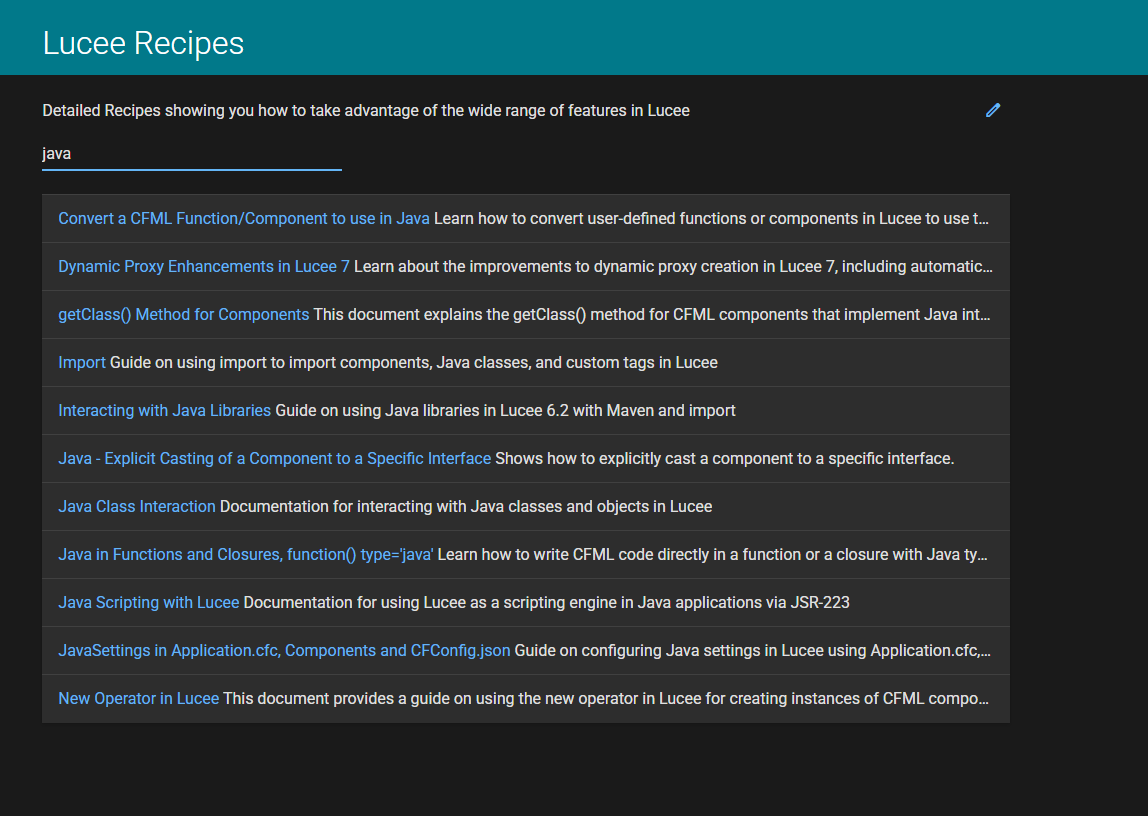Click the Lucee Recipes page title
The width and height of the screenshot is (1148, 816).
point(143,43)
